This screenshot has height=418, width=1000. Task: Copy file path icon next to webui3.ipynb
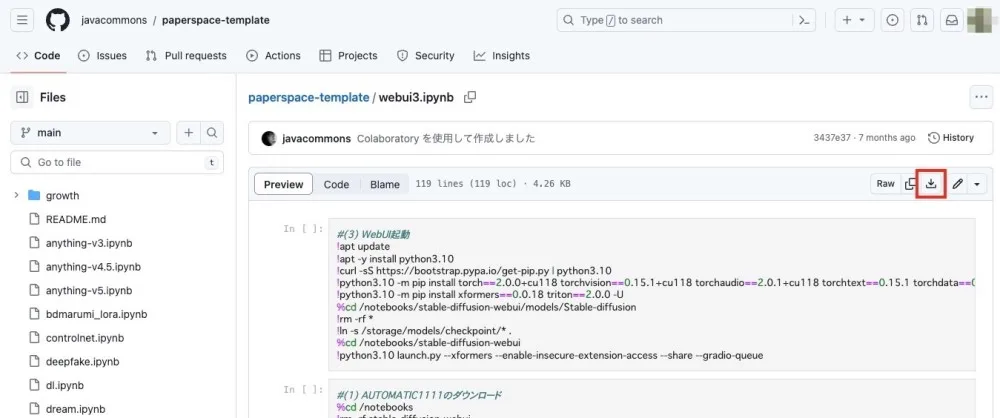[x=470, y=97]
